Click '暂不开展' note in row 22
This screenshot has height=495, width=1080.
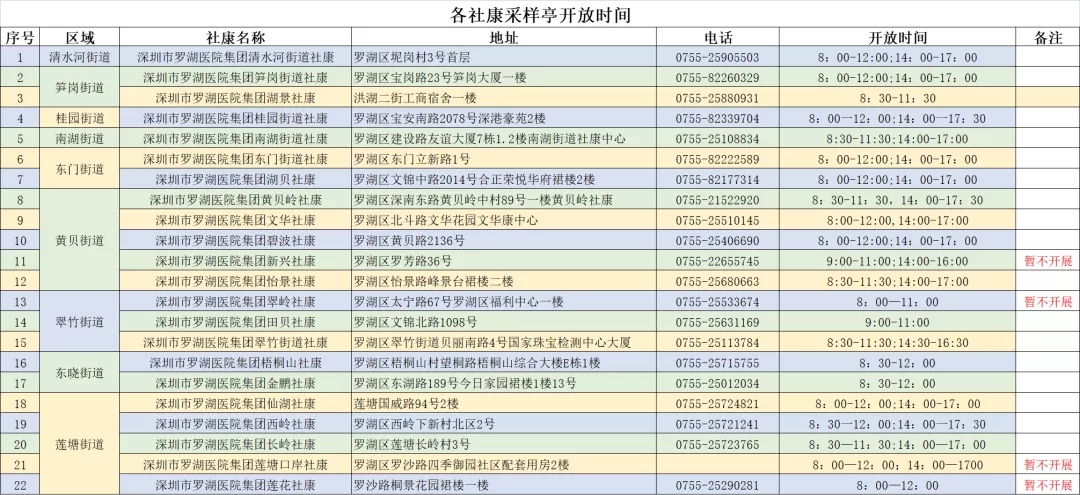coord(1048,485)
